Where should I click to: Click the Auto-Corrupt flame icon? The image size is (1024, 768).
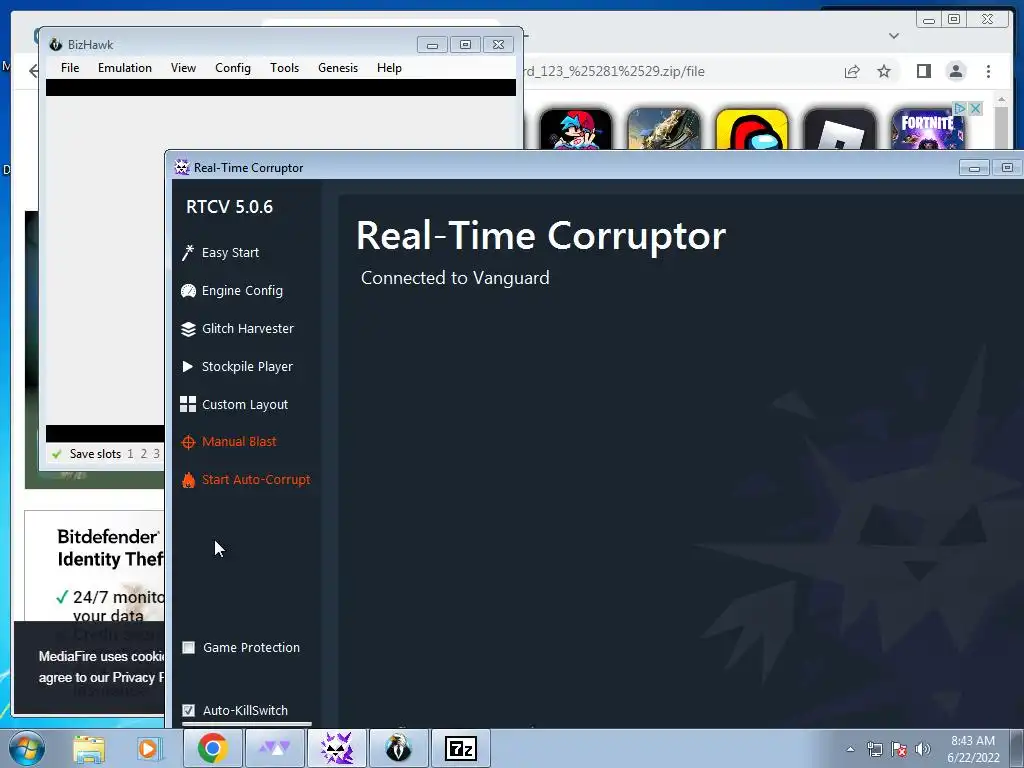188,480
